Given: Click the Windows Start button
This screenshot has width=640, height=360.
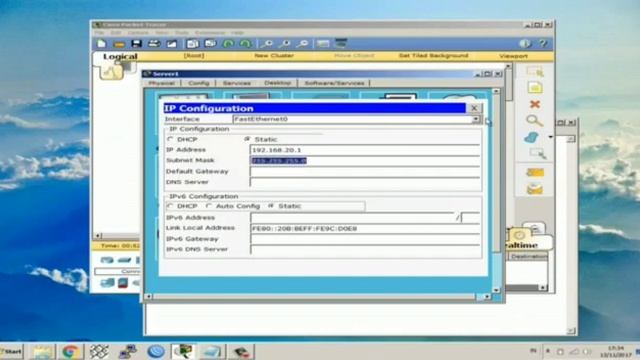Looking at the screenshot, I should (x=12, y=351).
